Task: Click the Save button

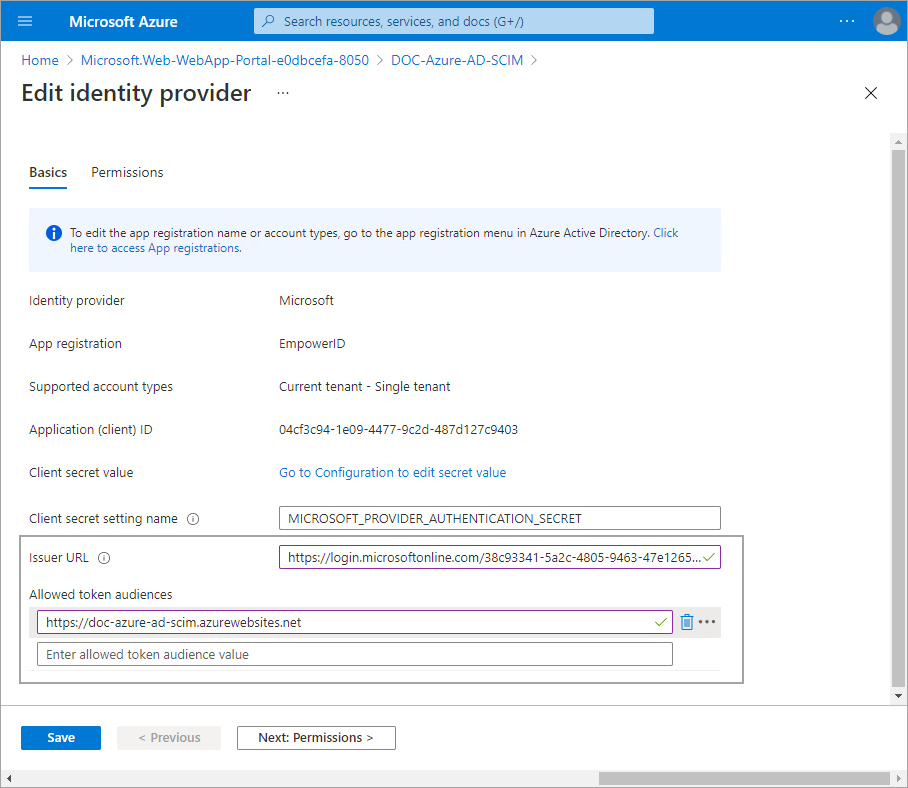Action: (61, 737)
